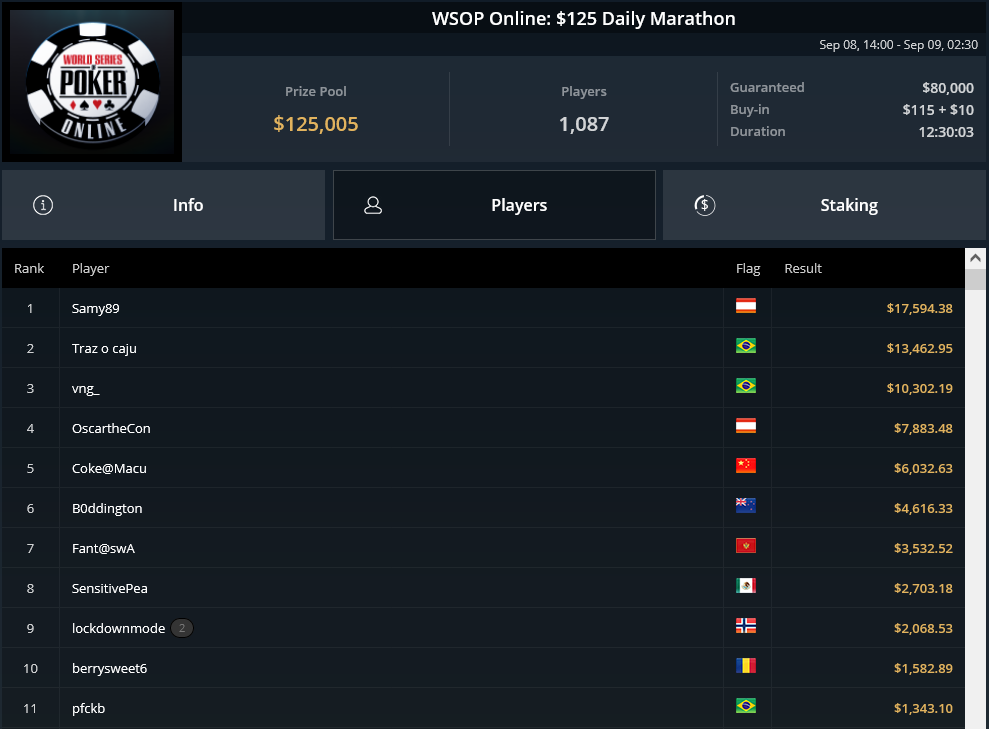Click the result $1,343.10
This screenshot has width=989, height=729.
coord(923,708)
